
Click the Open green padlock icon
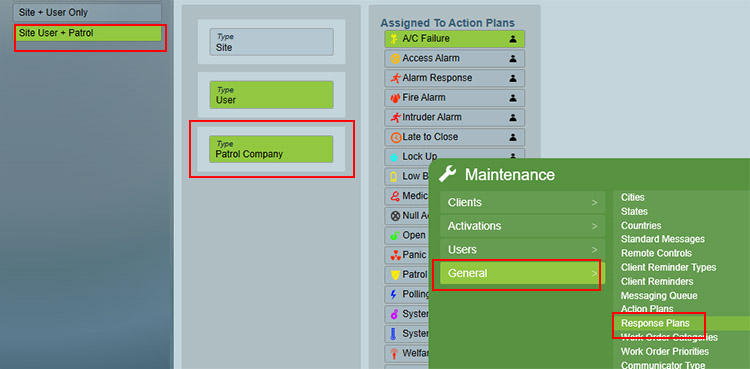tap(395, 235)
